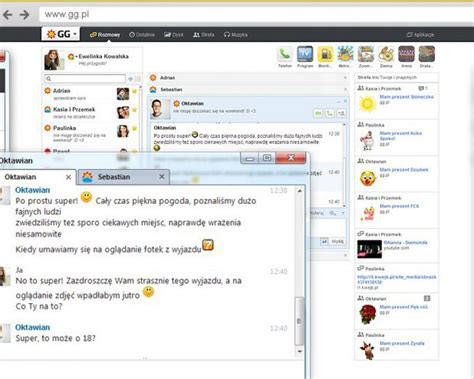
Task: Close the Sebastian tab in the popup chat
Action: click(162, 177)
